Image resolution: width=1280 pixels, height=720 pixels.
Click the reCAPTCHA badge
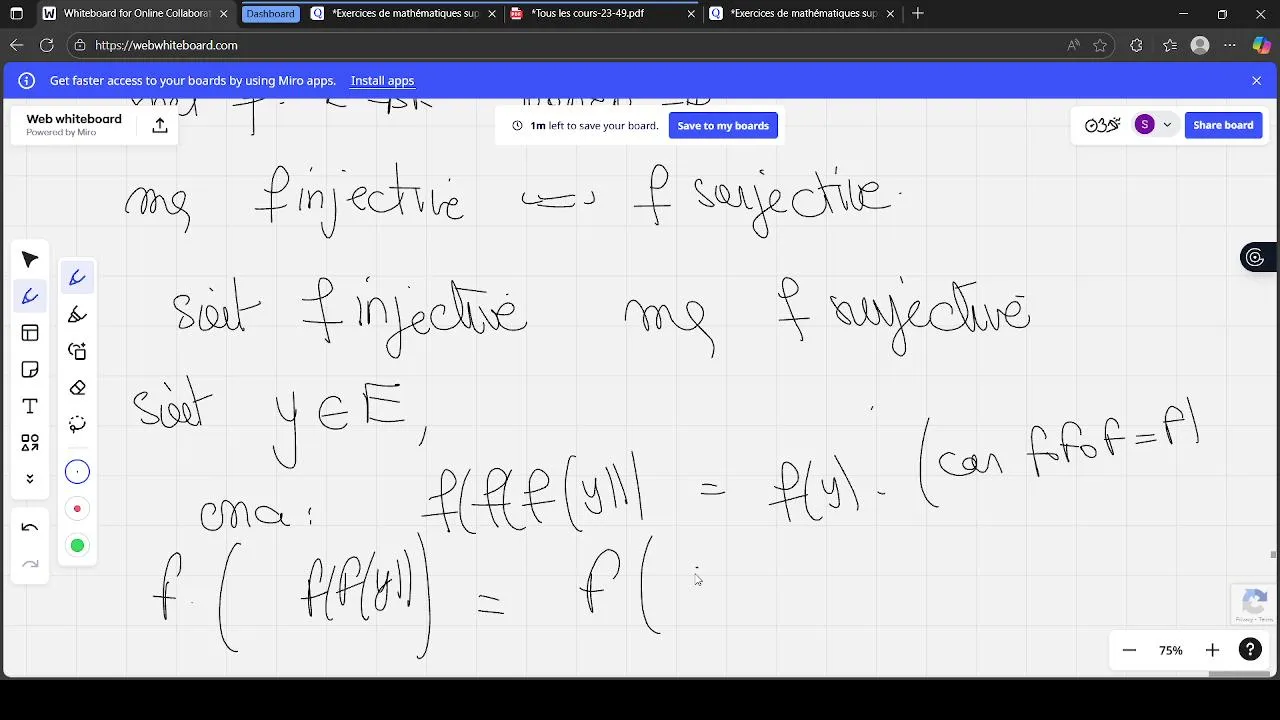[x=1255, y=605]
